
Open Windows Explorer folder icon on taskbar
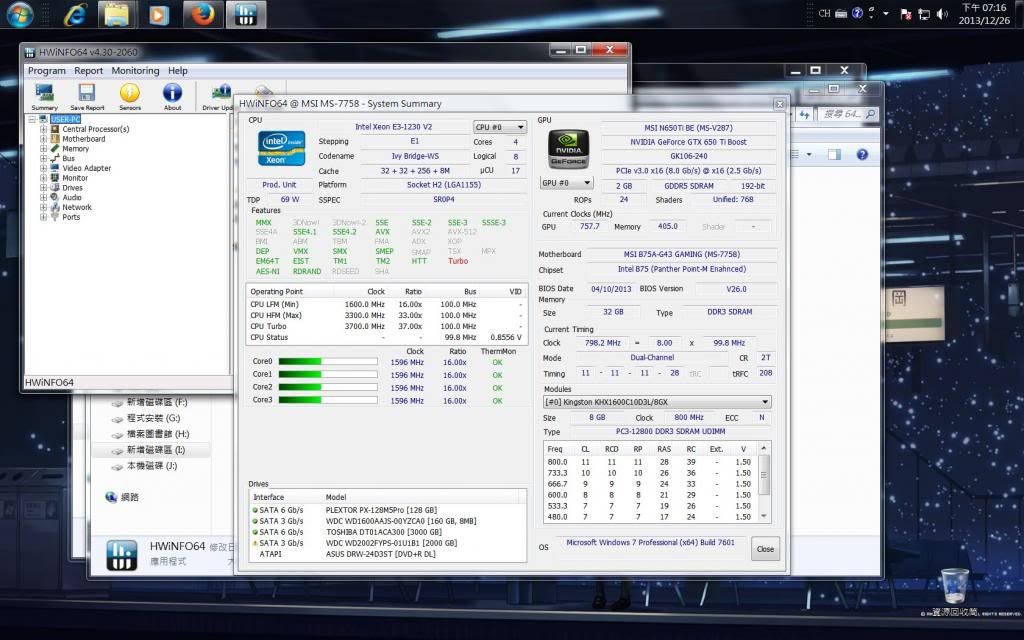(x=116, y=14)
